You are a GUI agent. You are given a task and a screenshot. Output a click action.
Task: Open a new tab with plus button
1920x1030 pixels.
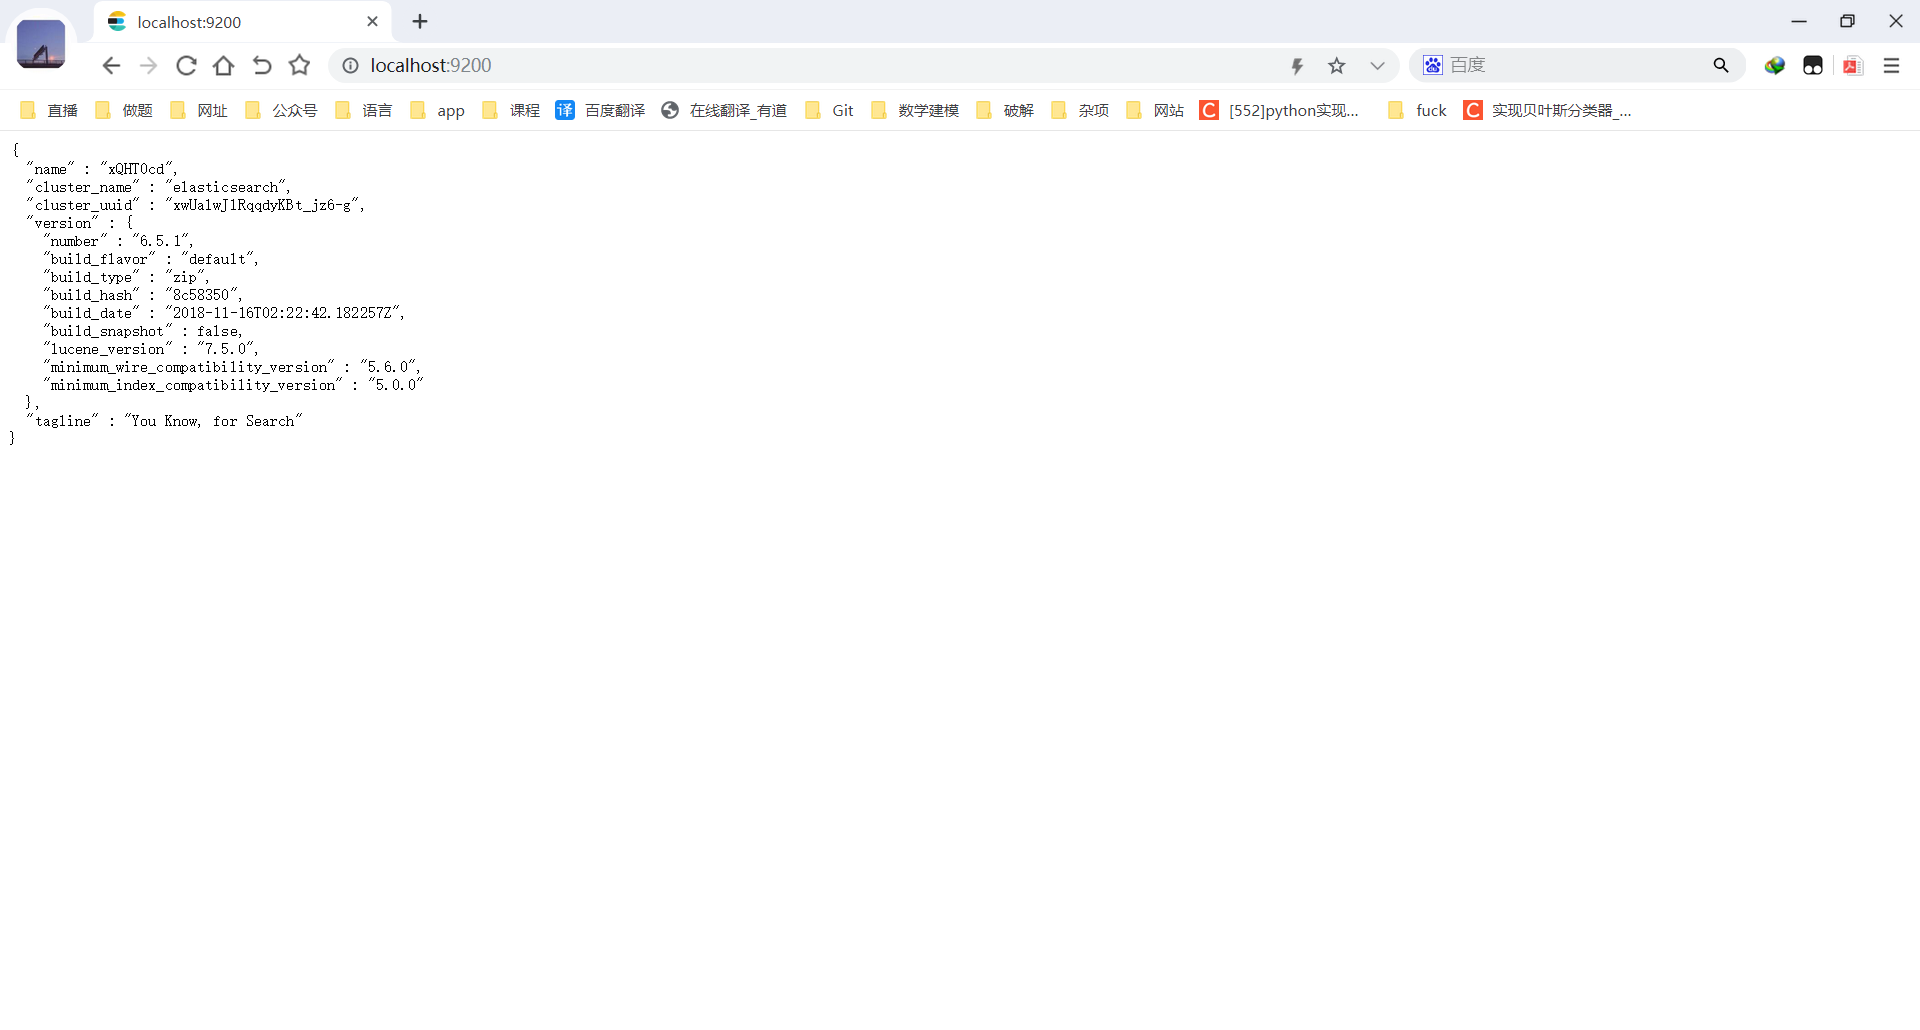click(x=420, y=22)
